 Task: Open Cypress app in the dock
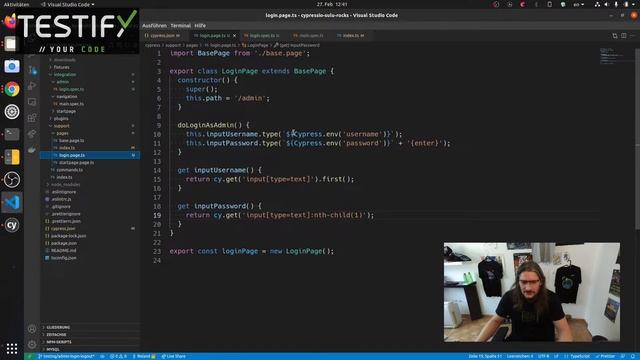pos(12,225)
